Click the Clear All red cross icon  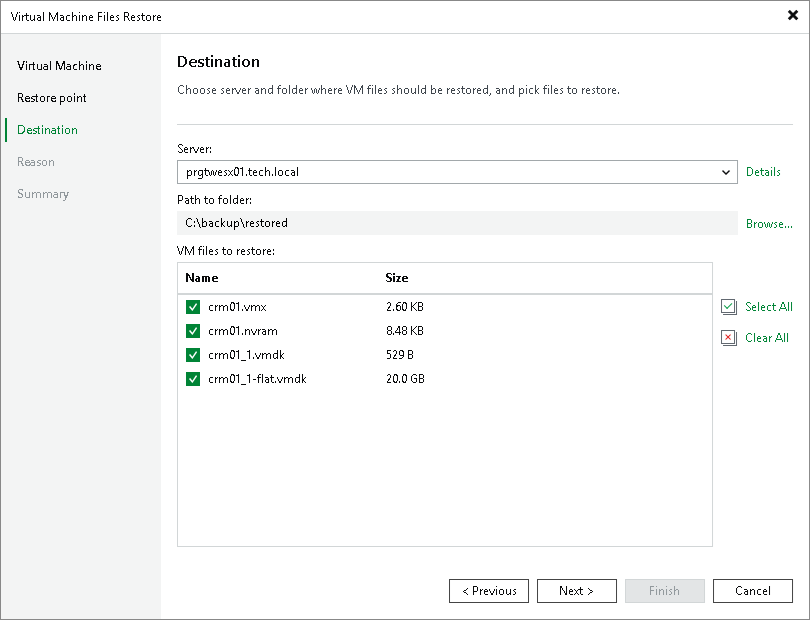click(729, 338)
